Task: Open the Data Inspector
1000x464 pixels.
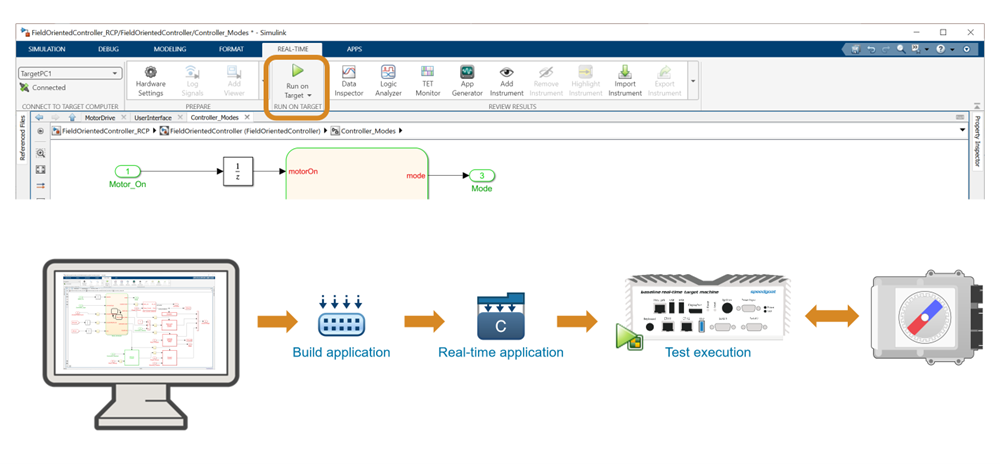Action: pos(349,80)
